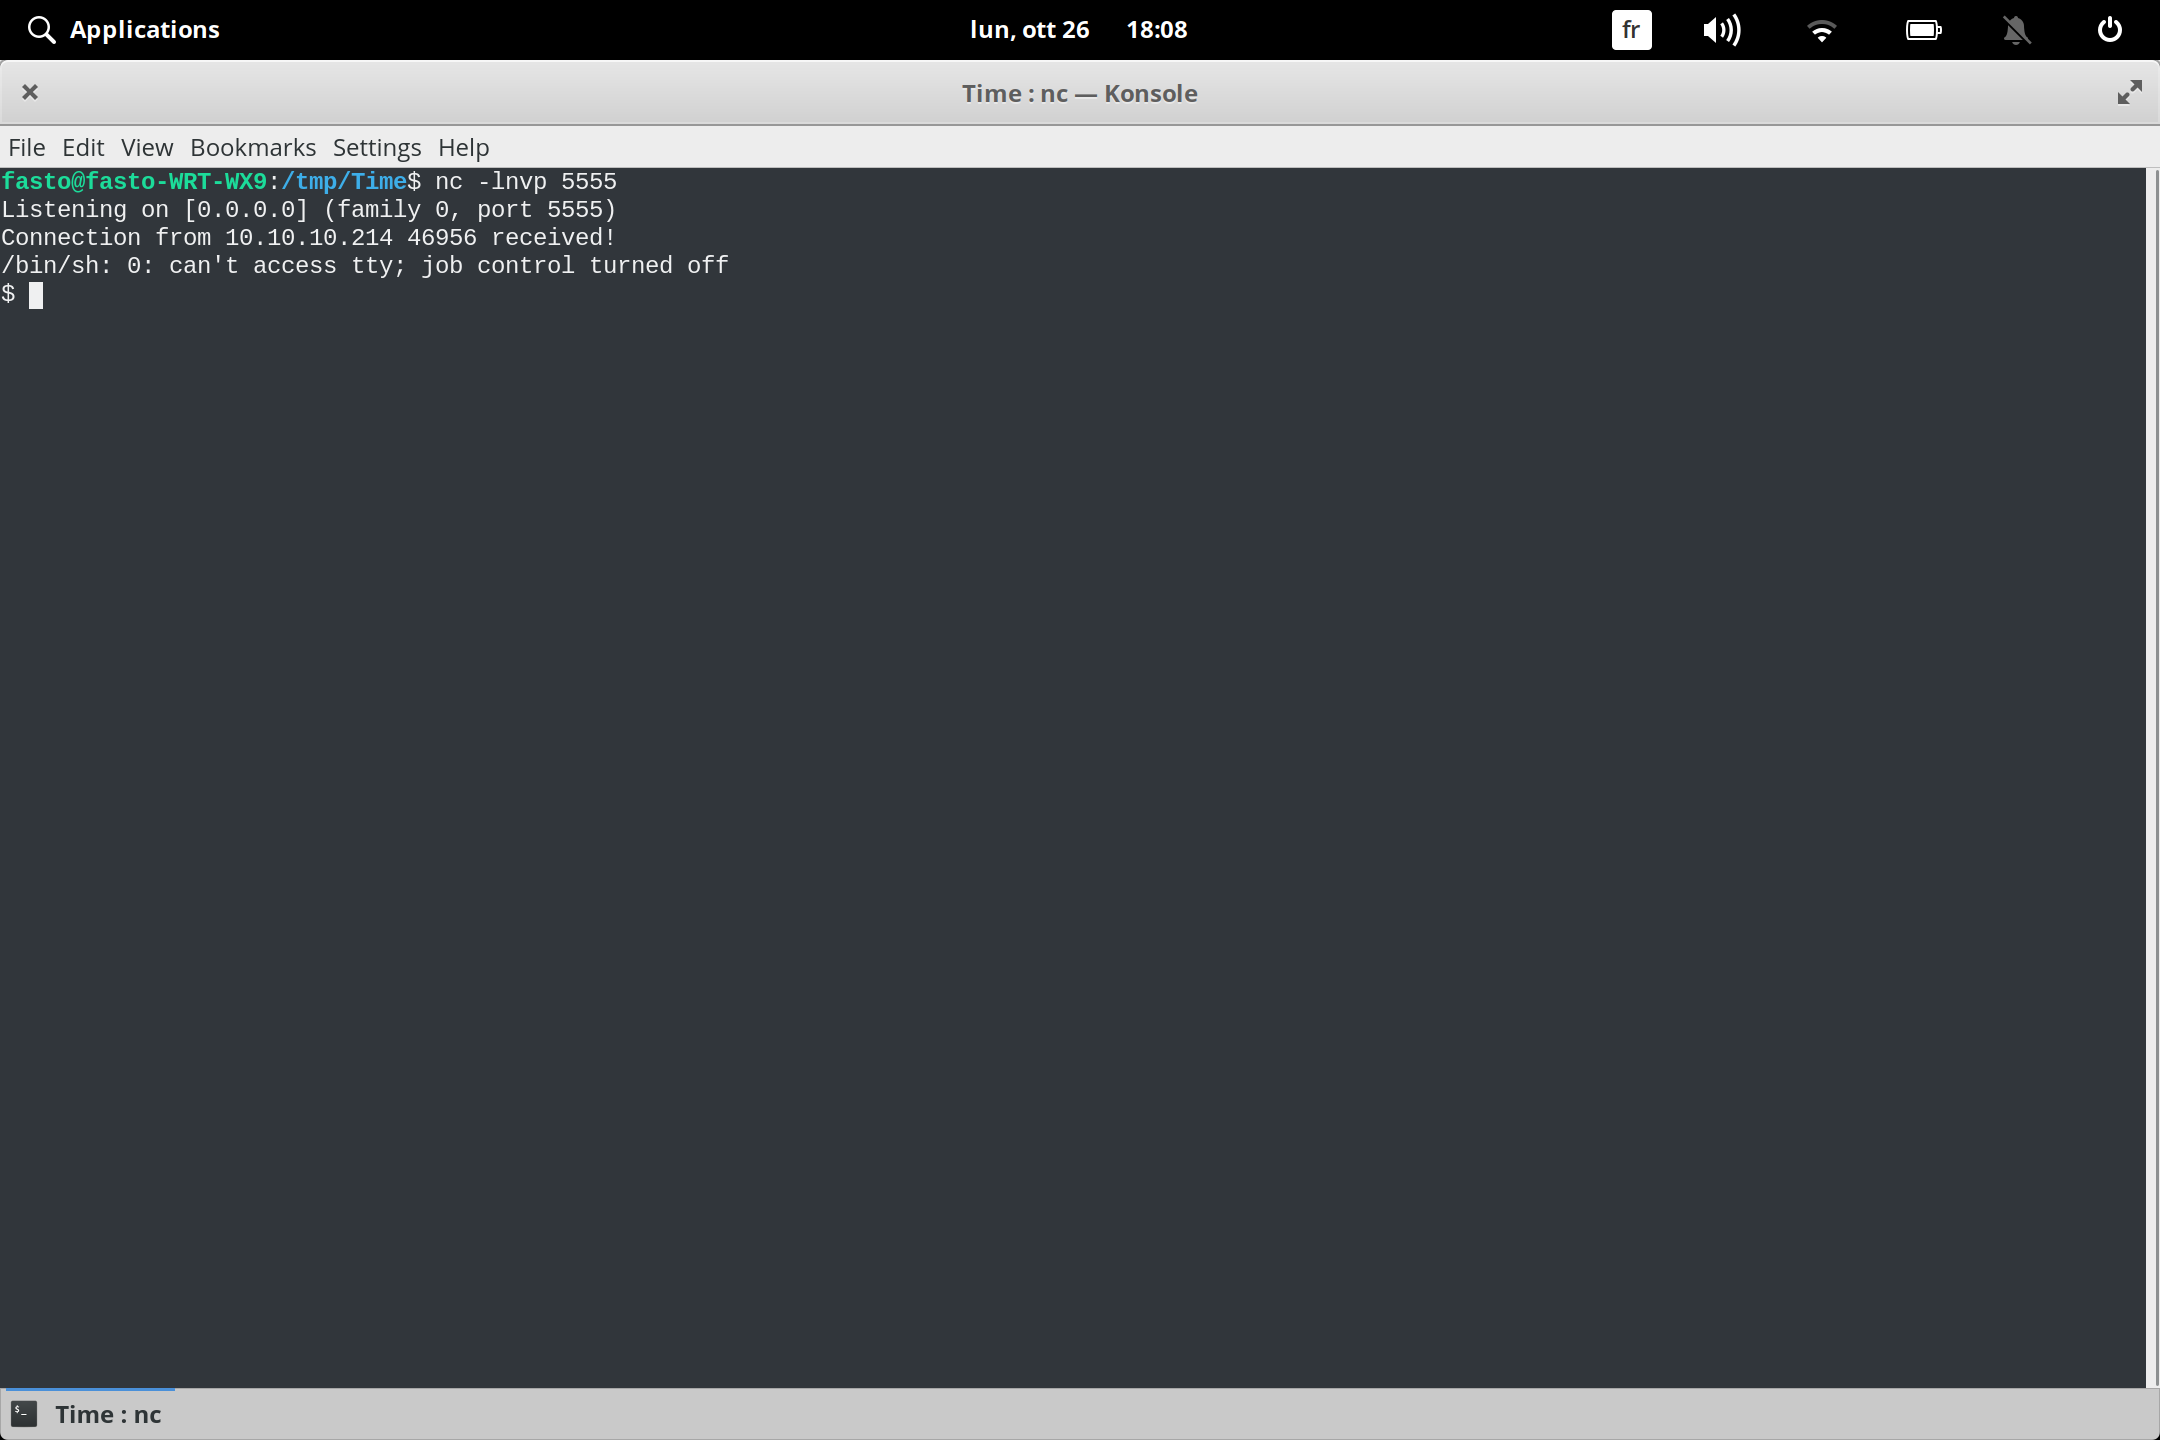Switch the fr keyboard layout indicator
The height and width of the screenshot is (1440, 2160).
tap(1631, 29)
